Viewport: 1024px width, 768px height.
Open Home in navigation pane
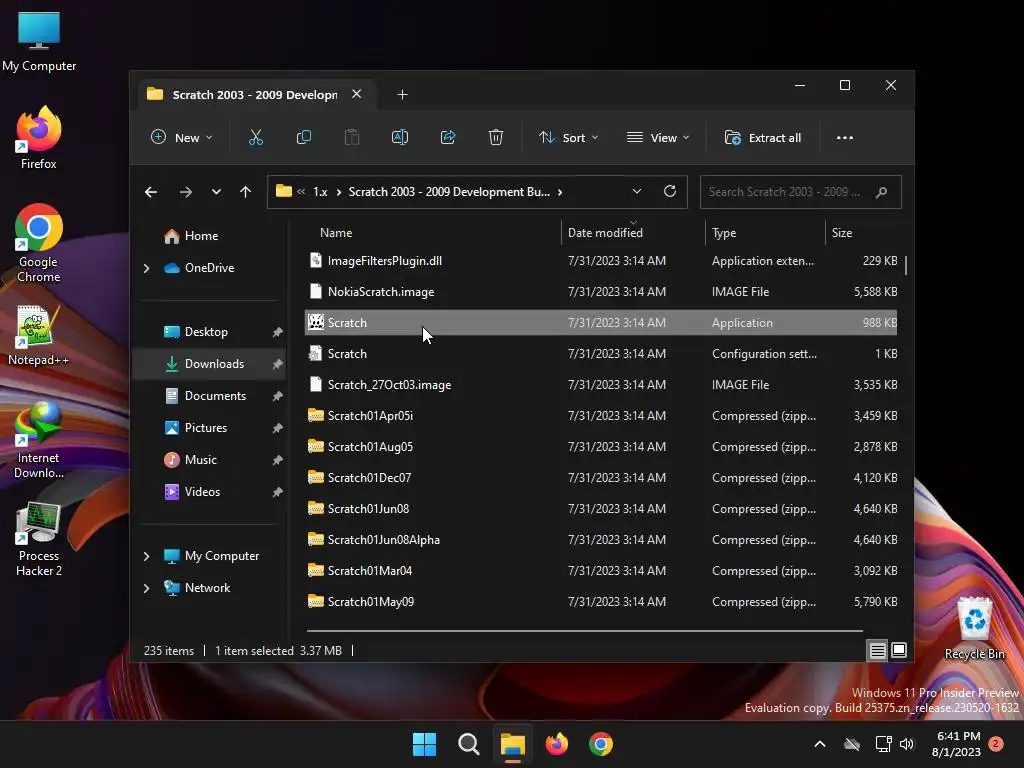[x=201, y=236]
